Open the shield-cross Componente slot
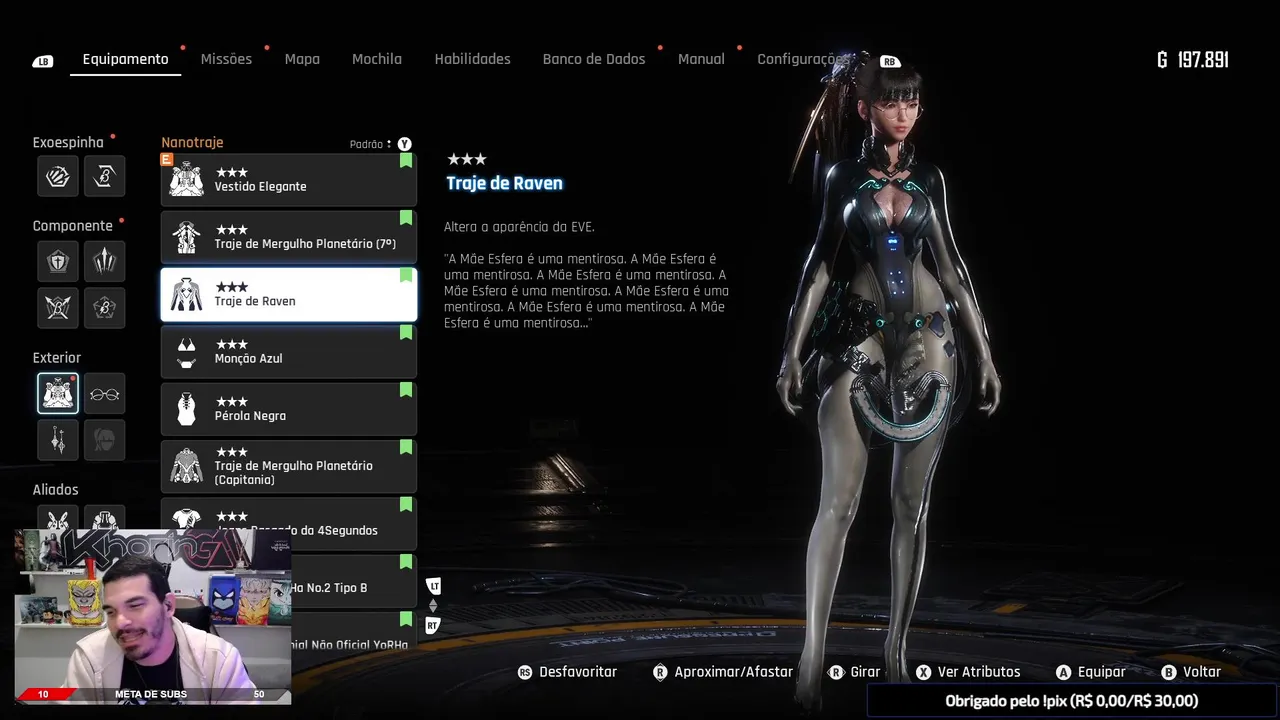 click(58, 261)
